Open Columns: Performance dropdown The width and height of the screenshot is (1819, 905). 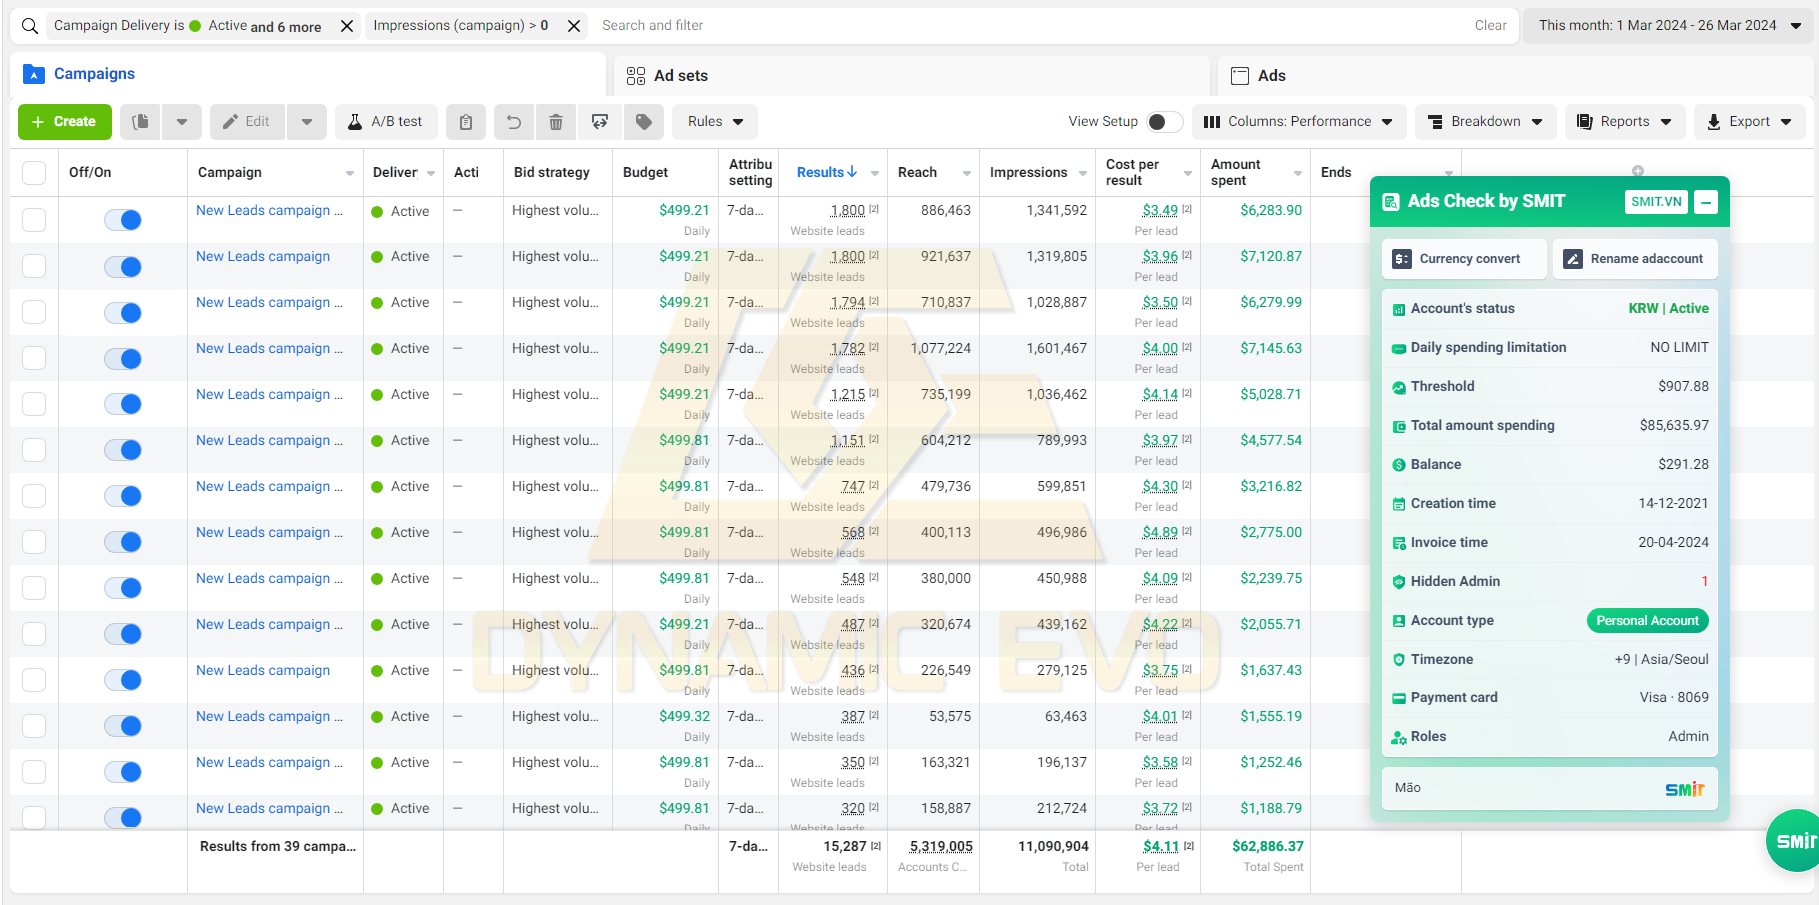pos(1299,122)
